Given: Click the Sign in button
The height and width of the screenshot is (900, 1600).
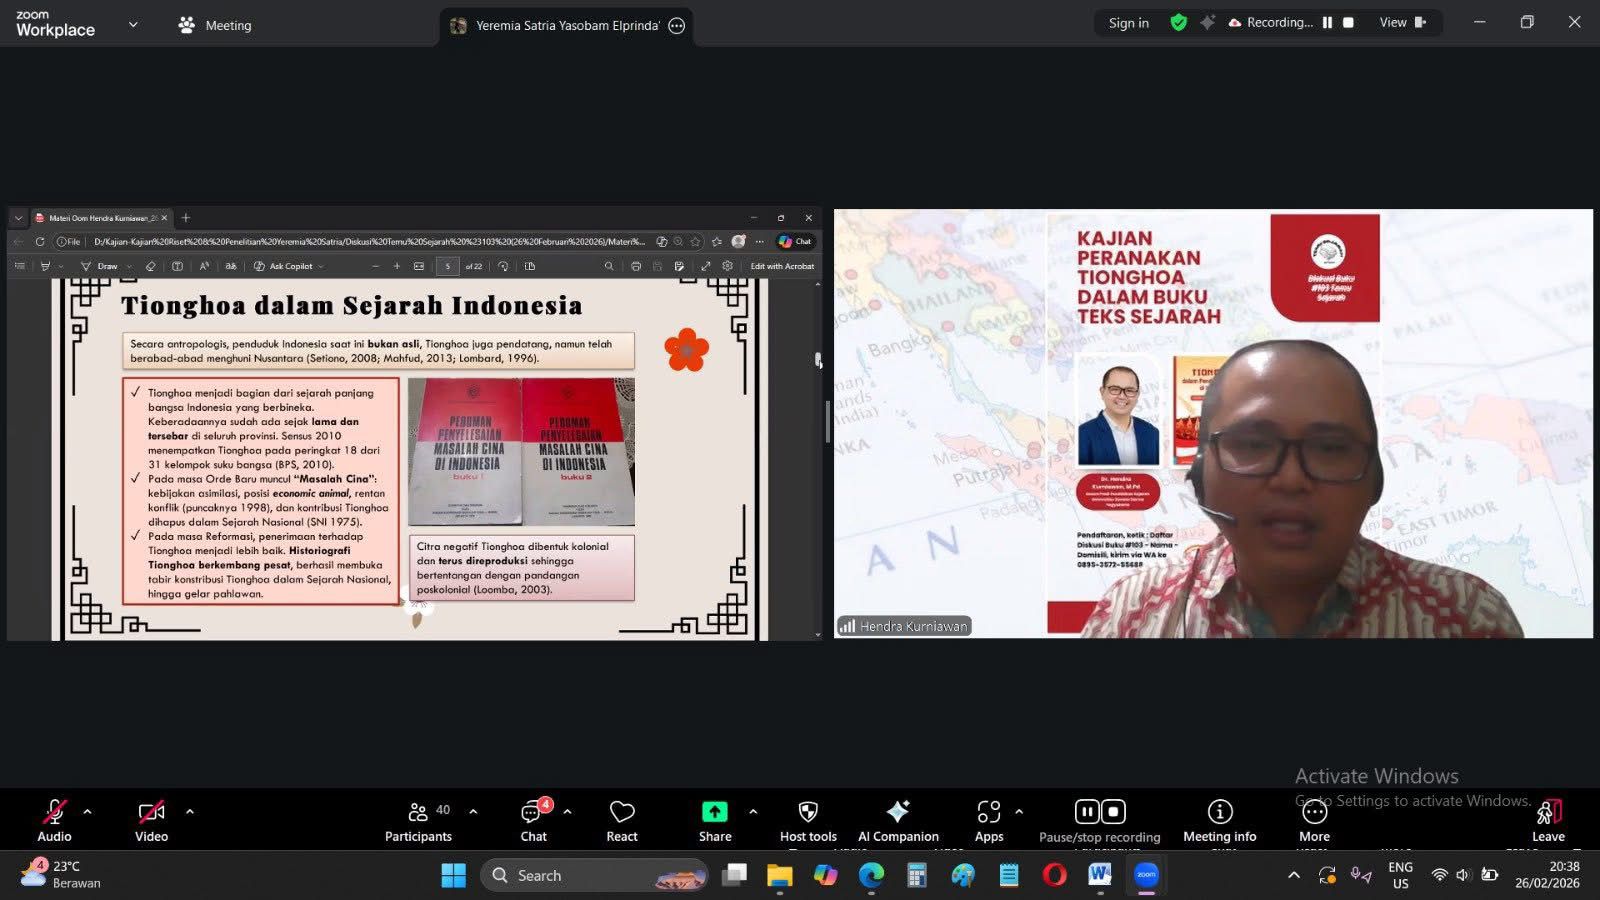Looking at the screenshot, I should point(1128,23).
